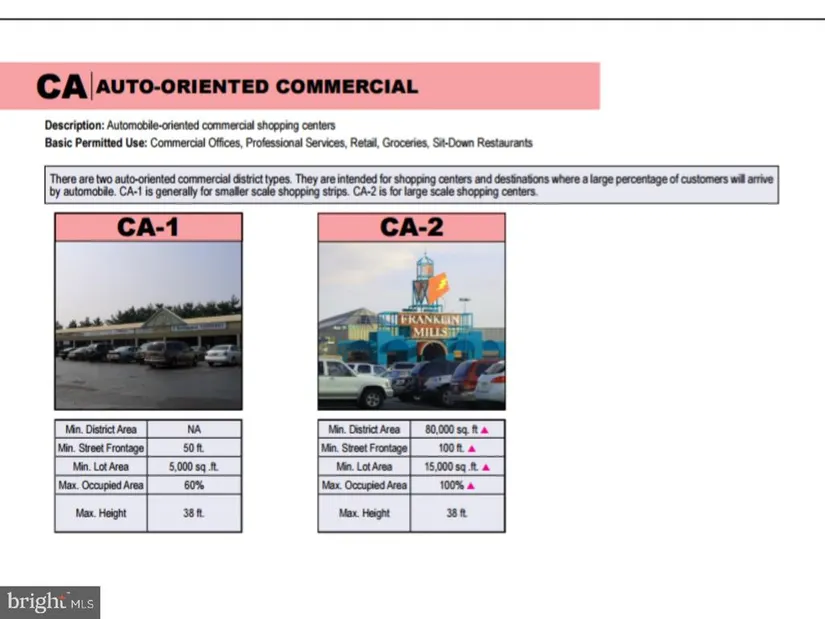Viewport: 825px width, 619px height.
Task: Select CA-2 Max. Height 38 ft. cell
Action: pyautogui.click(x=457, y=513)
